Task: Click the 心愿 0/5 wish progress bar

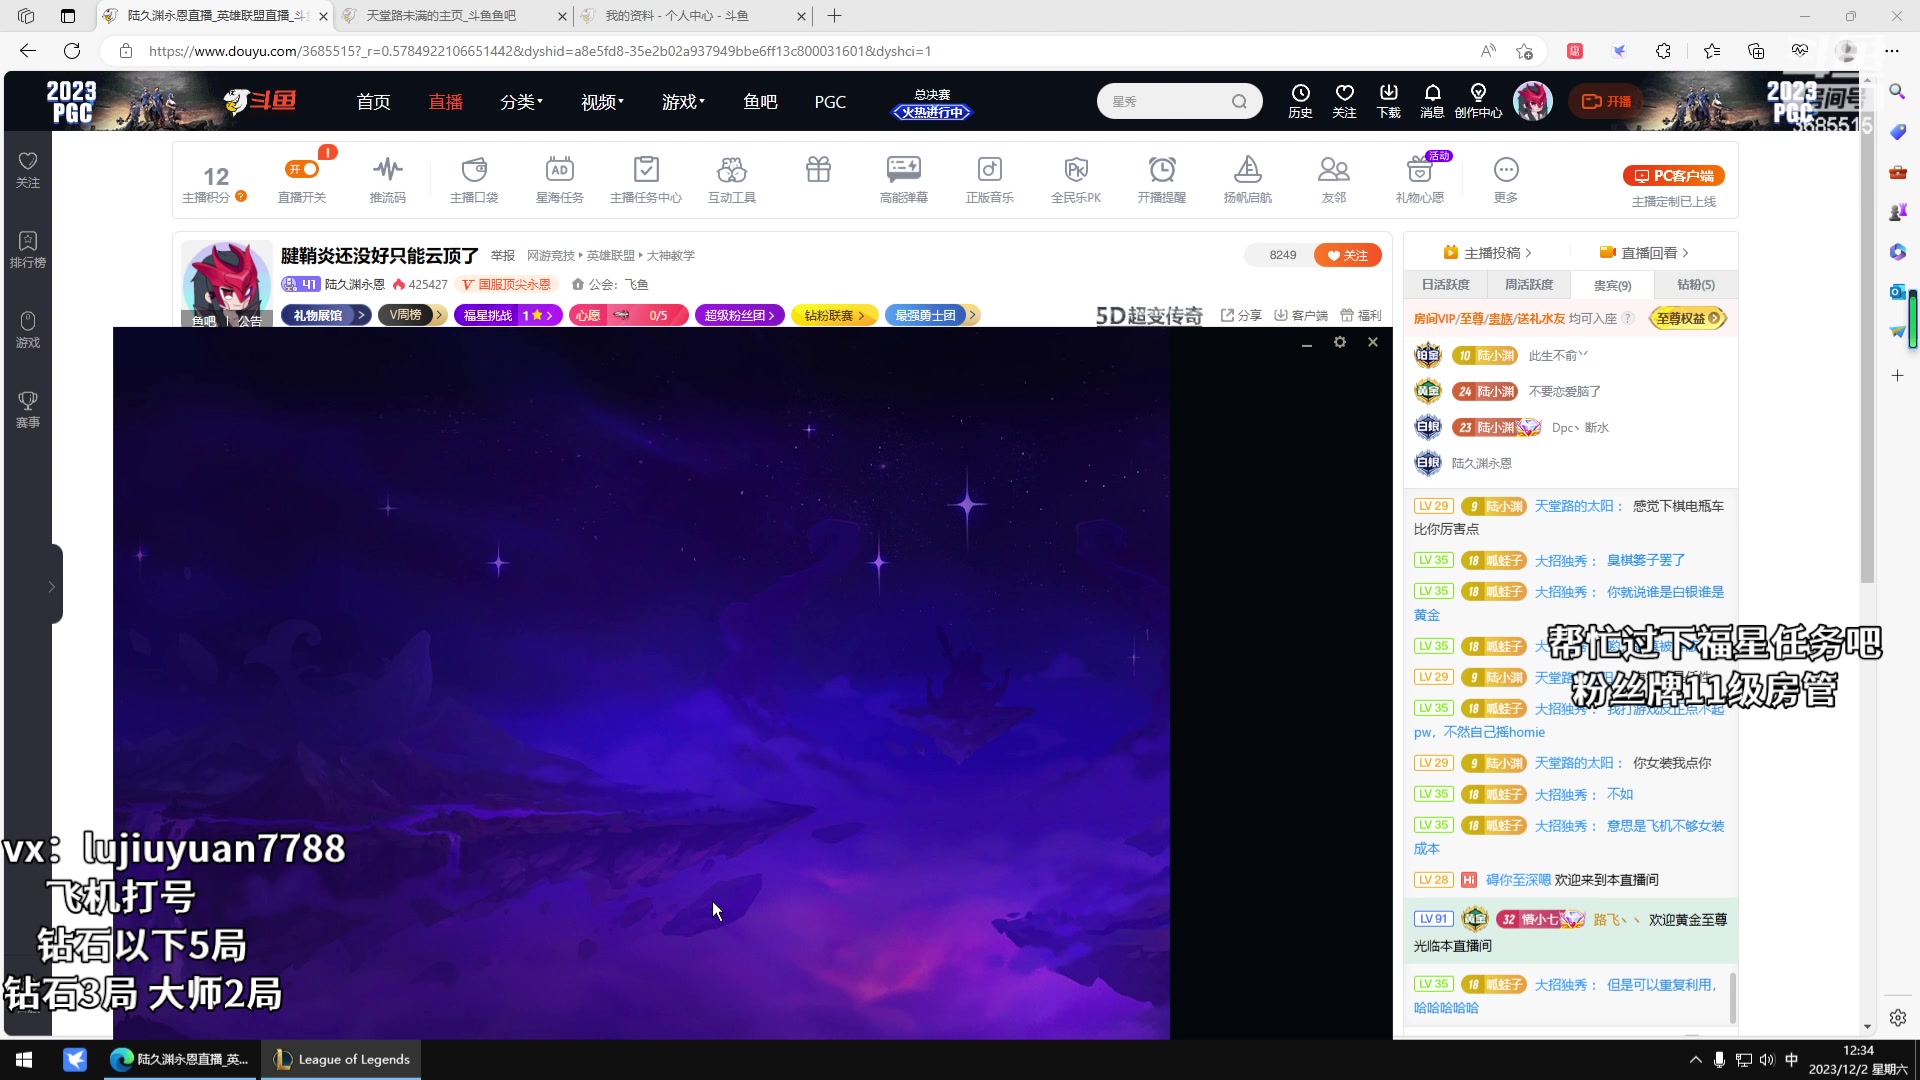Action: (x=628, y=315)
